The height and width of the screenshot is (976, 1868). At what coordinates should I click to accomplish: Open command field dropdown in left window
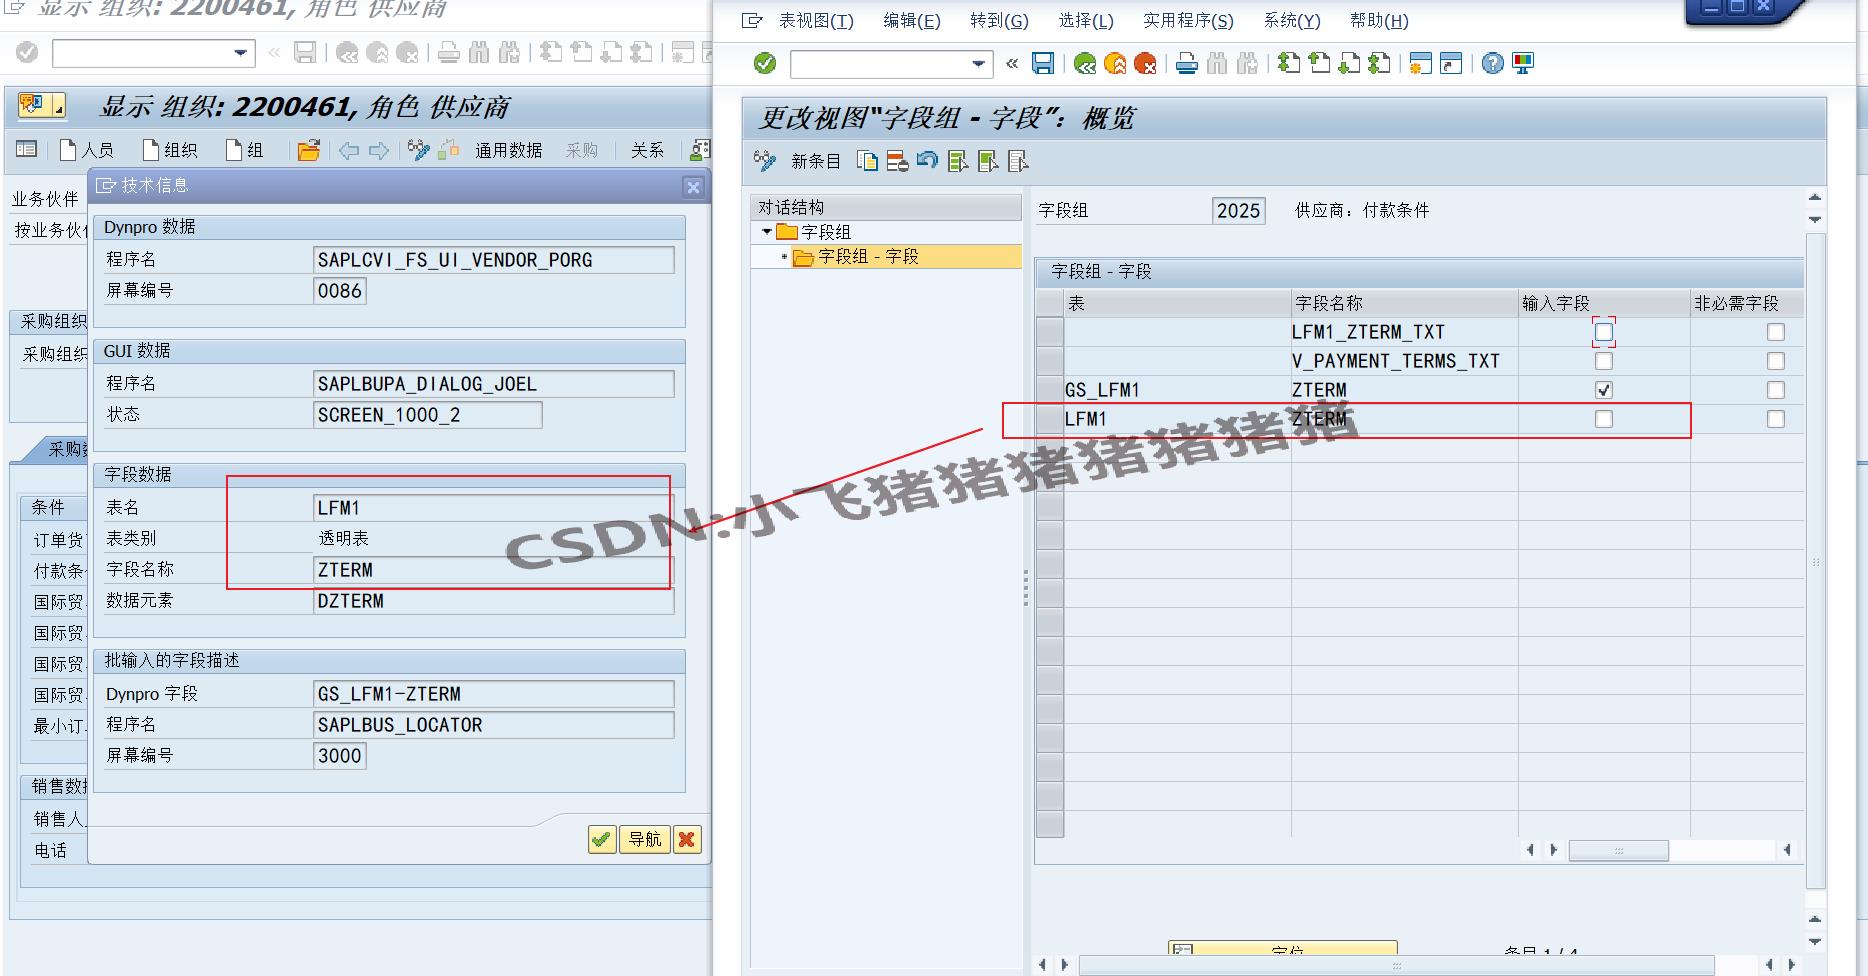[241, 53]
